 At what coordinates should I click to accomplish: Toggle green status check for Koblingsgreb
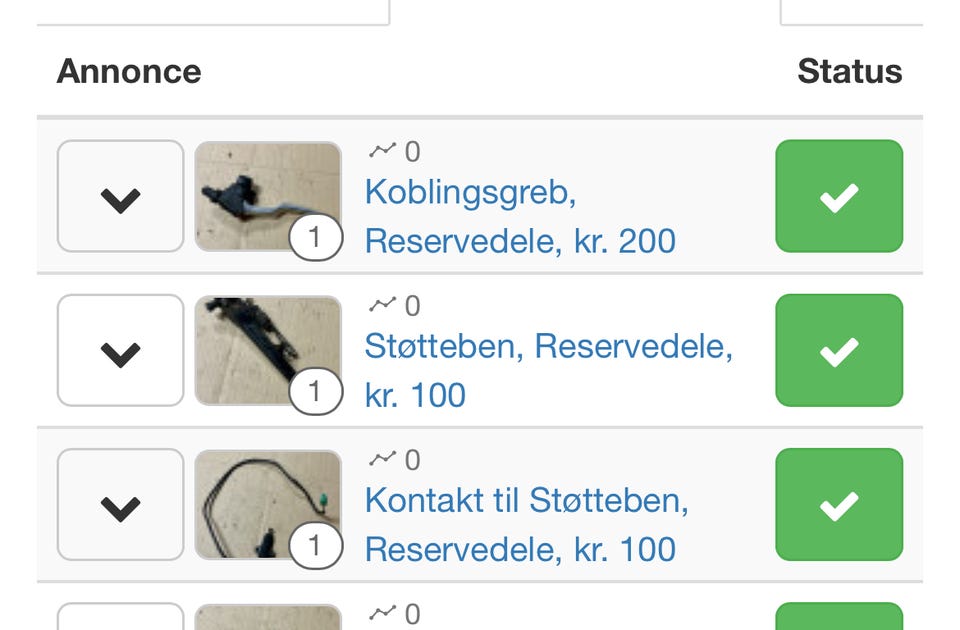point(839,197)
